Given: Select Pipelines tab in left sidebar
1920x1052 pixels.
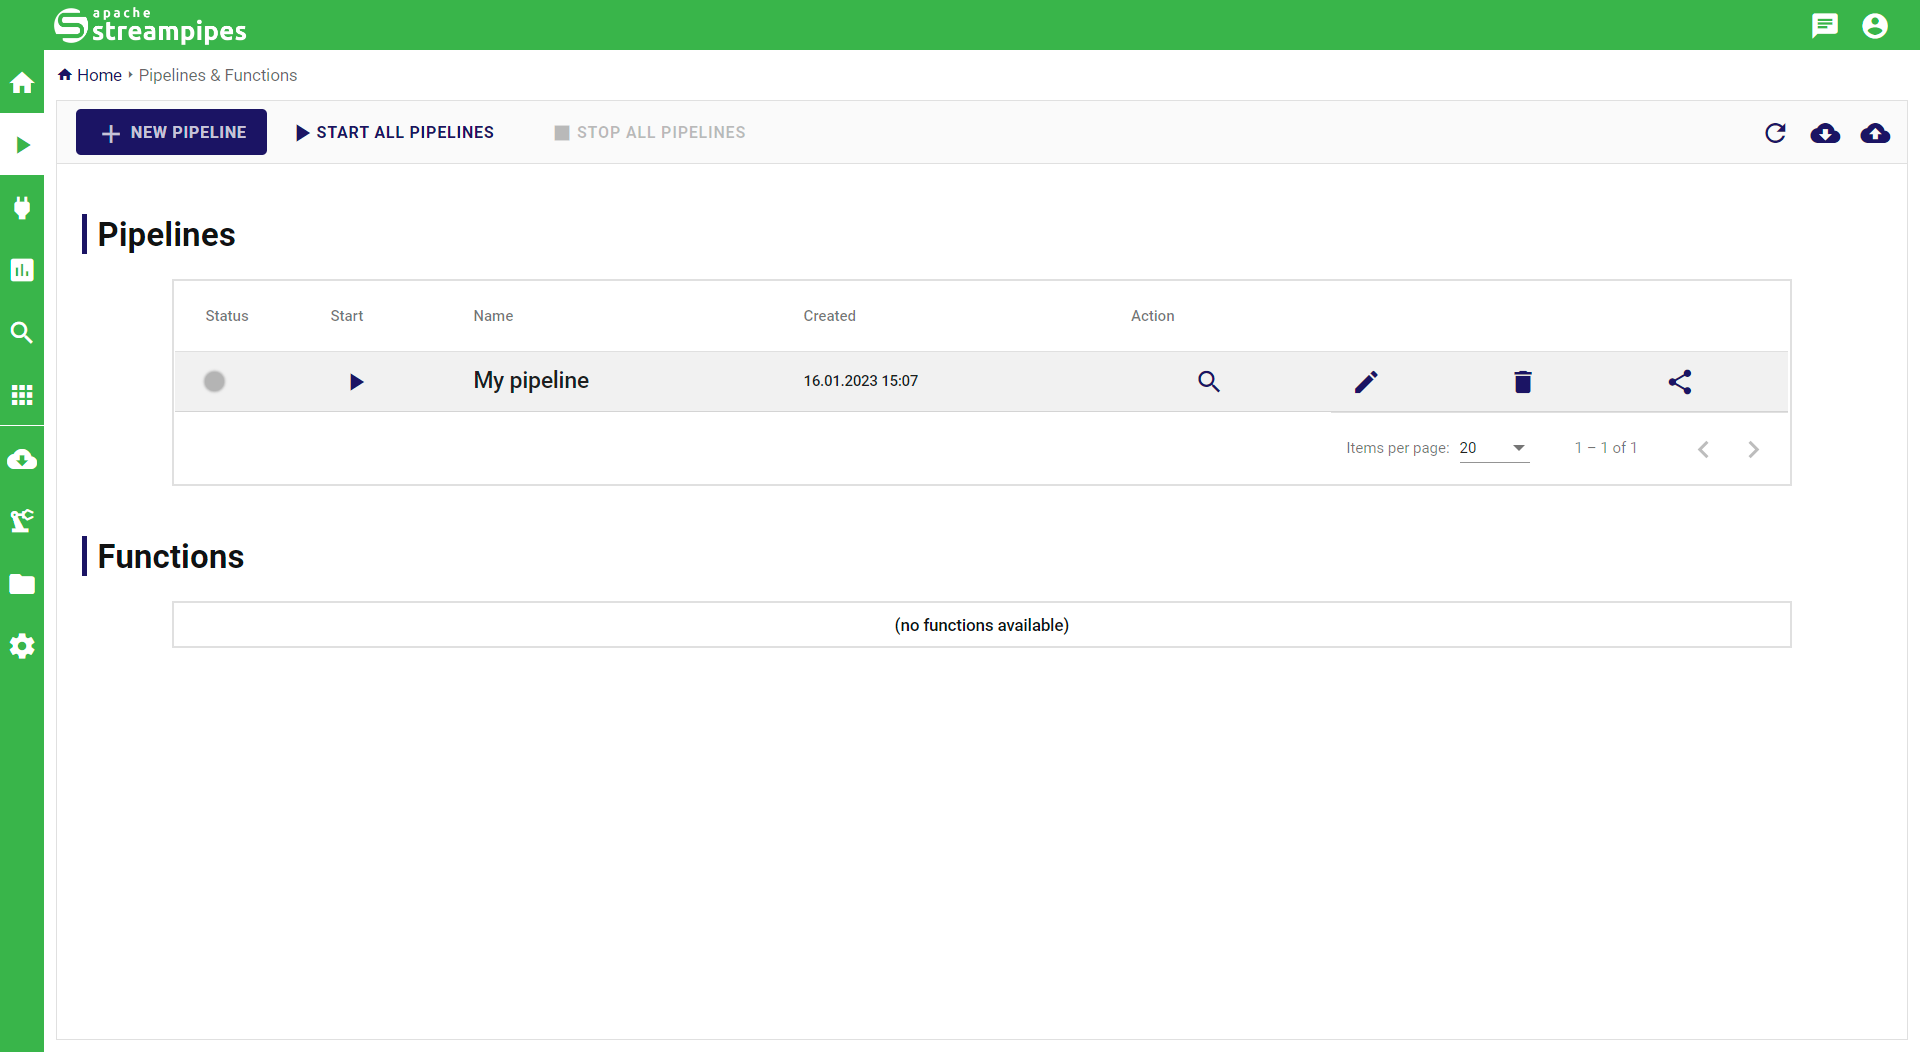Looking at the screenshot, I should (x=22, y=145).
